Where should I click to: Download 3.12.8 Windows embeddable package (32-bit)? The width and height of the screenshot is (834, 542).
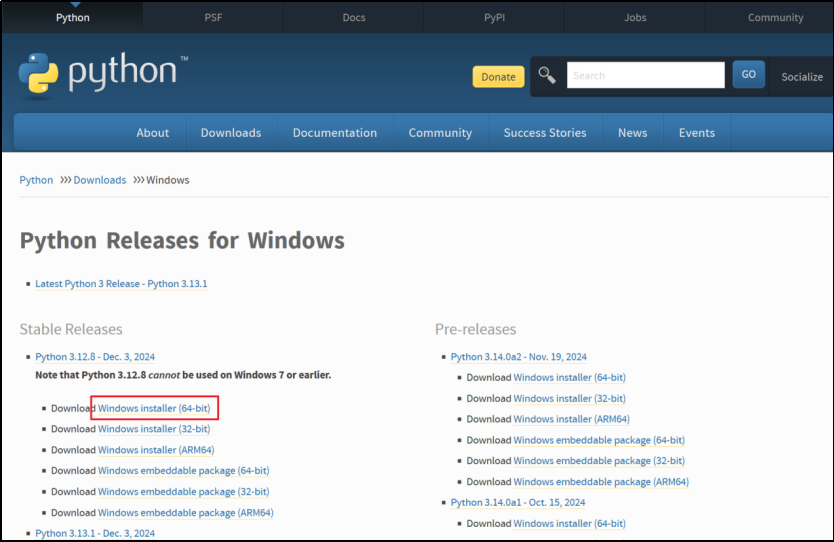(x=184, y=491)
